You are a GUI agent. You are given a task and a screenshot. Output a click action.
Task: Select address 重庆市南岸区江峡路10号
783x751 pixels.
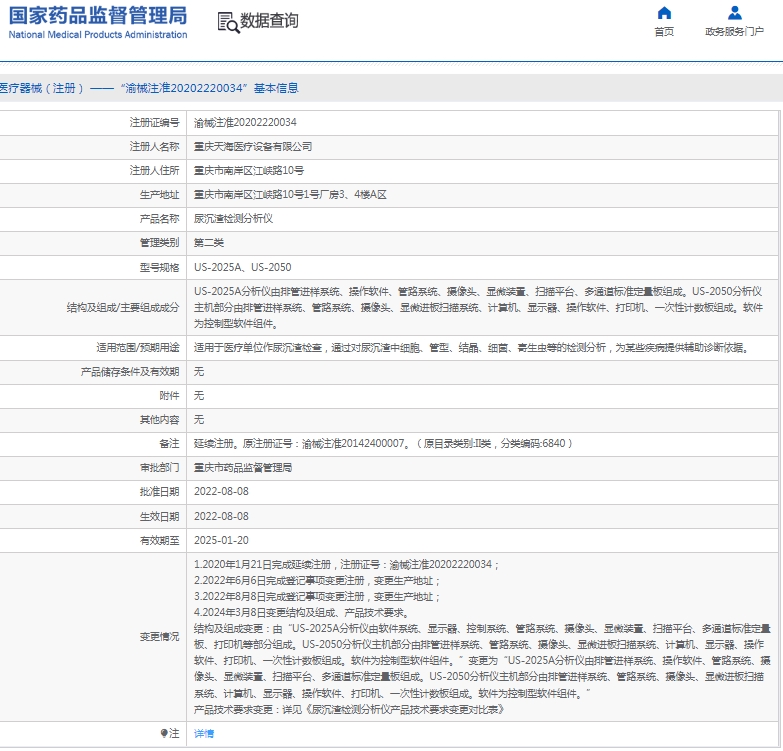tap(249, 170)
